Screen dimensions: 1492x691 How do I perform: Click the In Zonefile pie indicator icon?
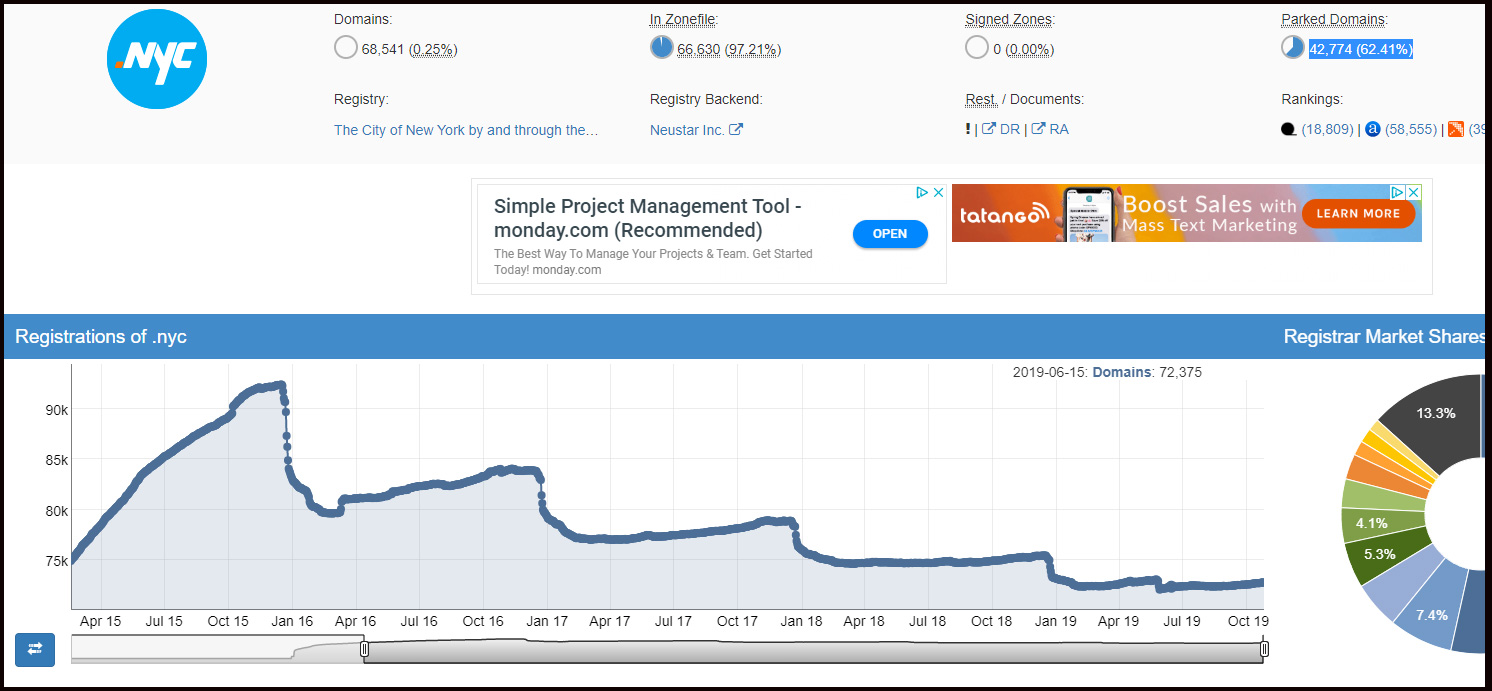661,48
